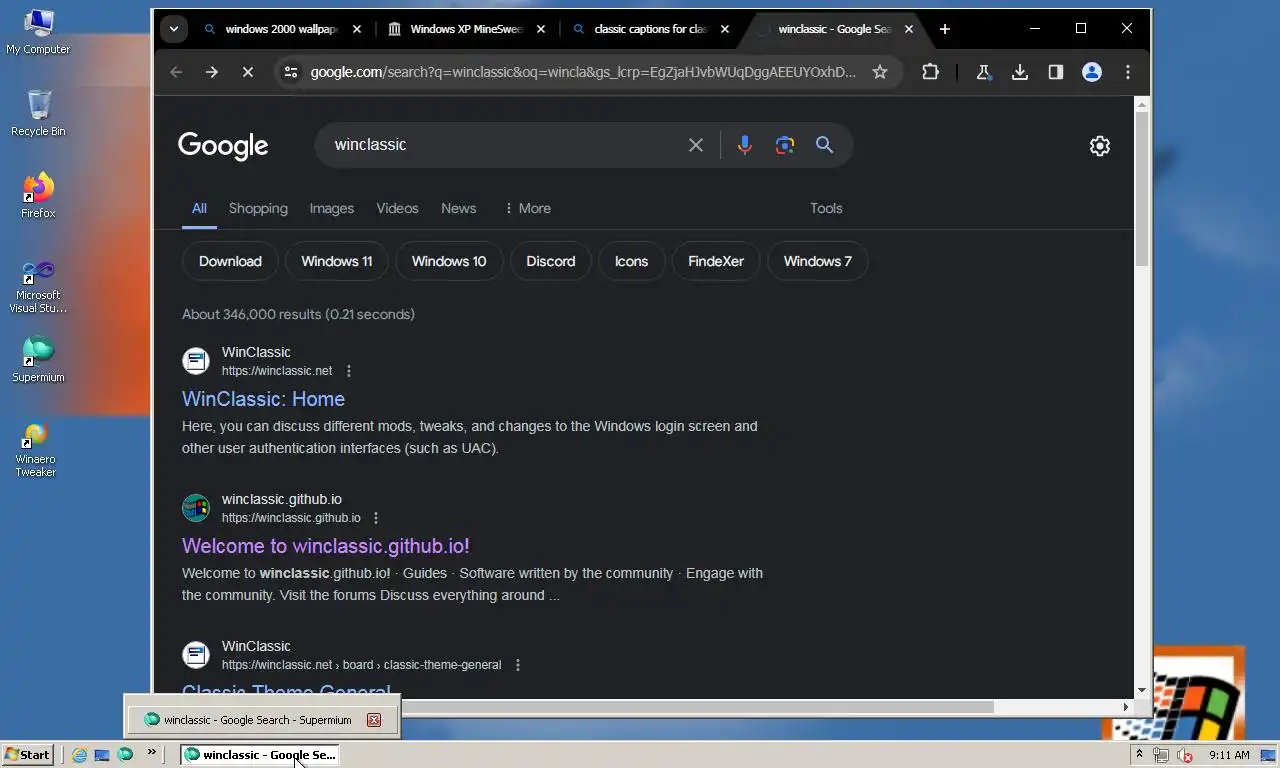The image size is (1280, 768).
Task: Open a new browser tab
Action: tap(945, 29)
